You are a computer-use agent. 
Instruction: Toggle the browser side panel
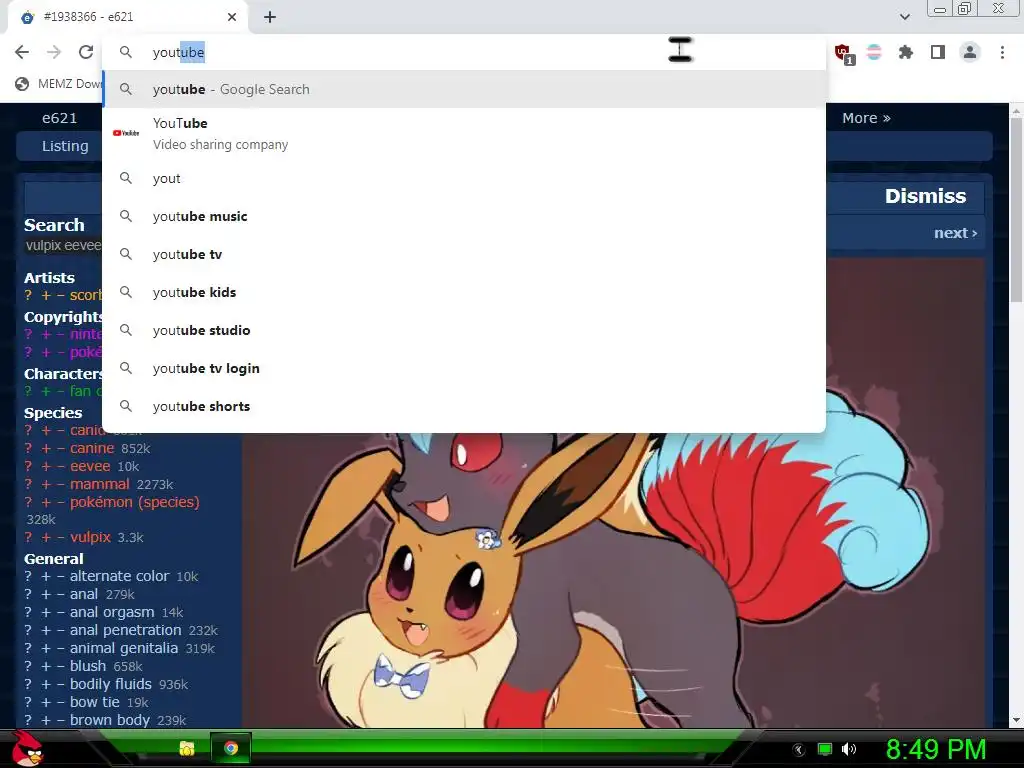[938, 52]
